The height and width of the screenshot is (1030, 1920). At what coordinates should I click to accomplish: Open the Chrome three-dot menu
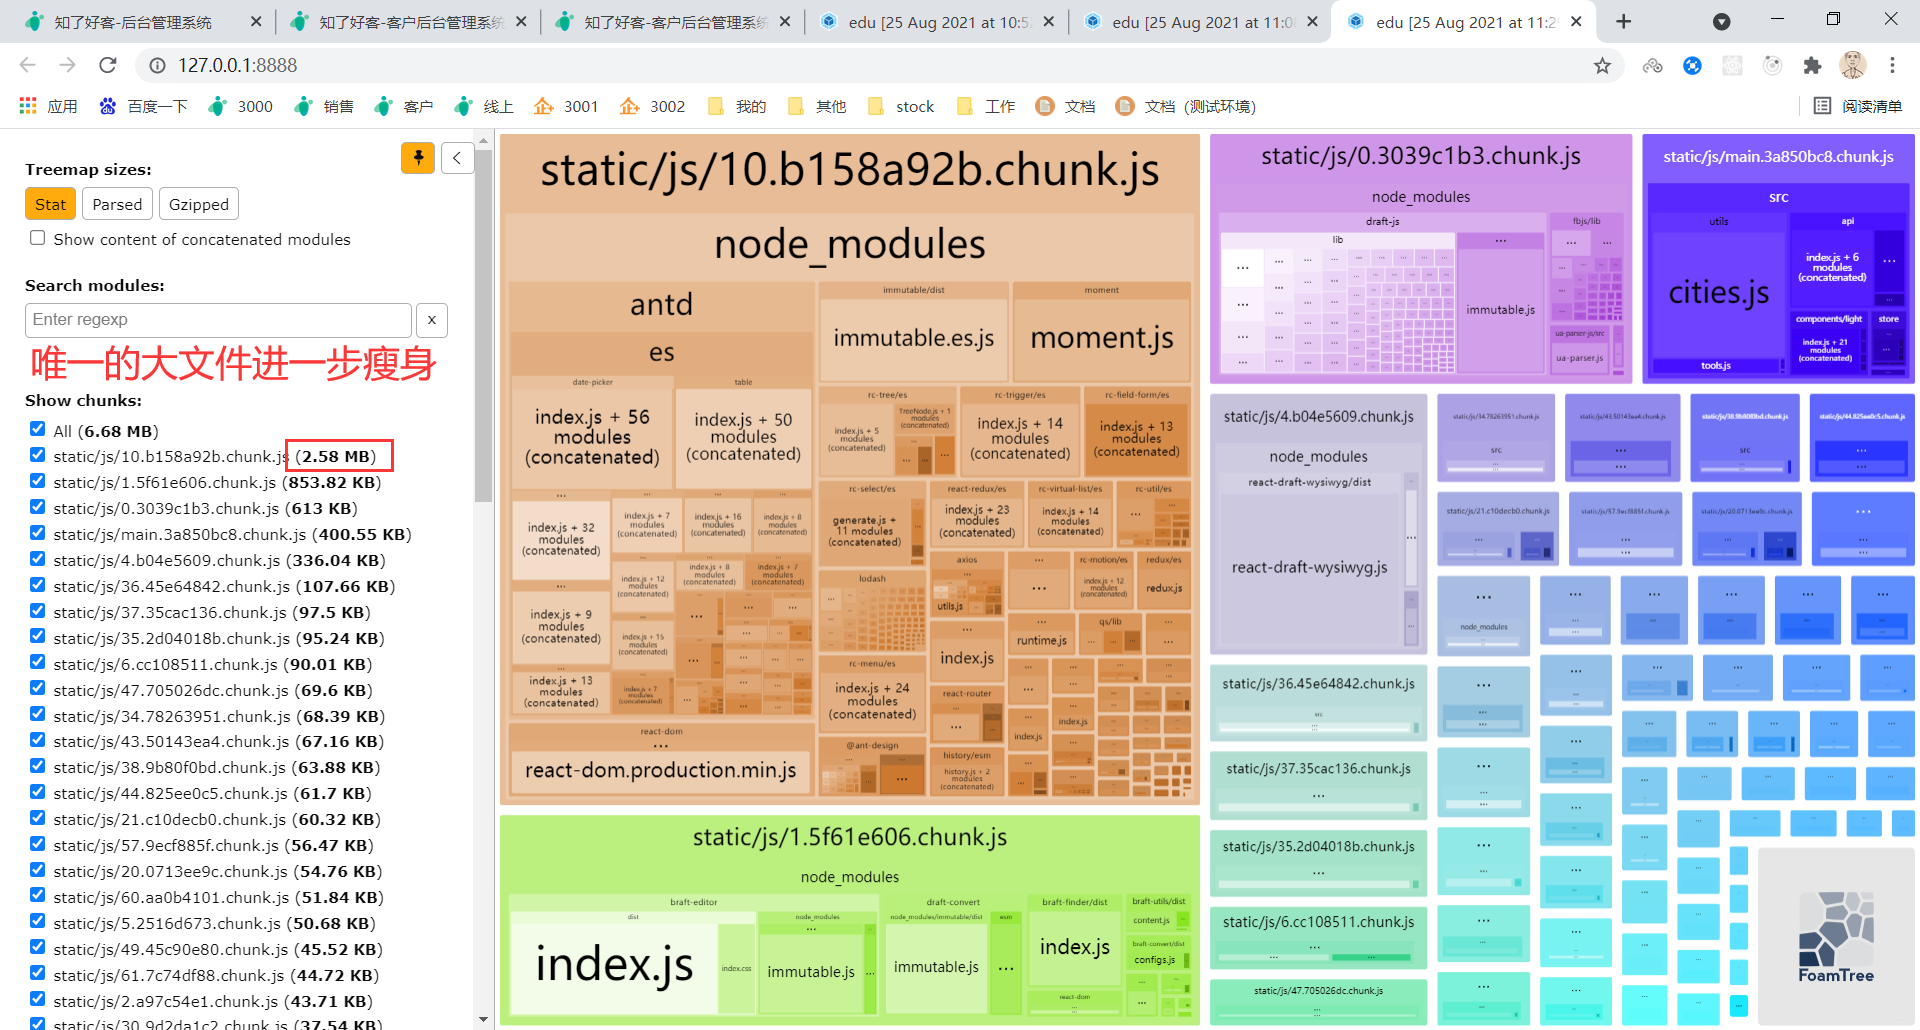(1892, 65)
